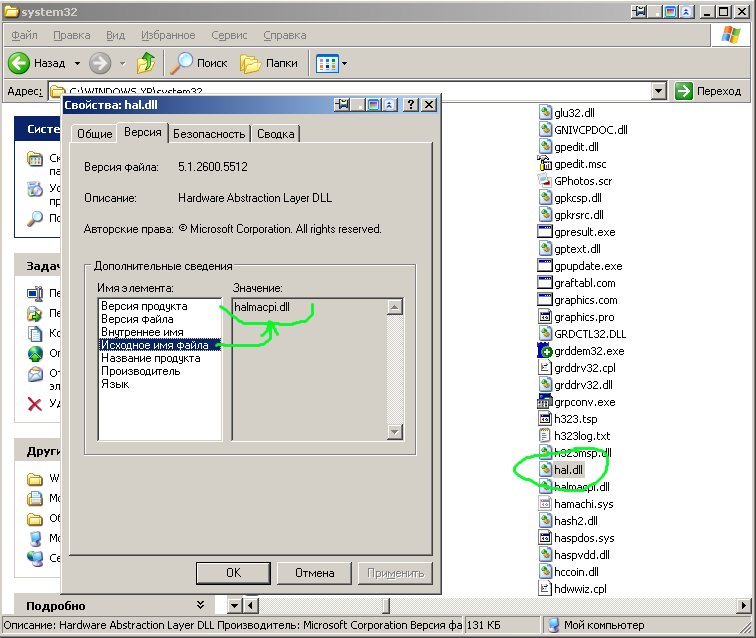Open views dropdown arrow next to grid icon

[x=345, y=63]
